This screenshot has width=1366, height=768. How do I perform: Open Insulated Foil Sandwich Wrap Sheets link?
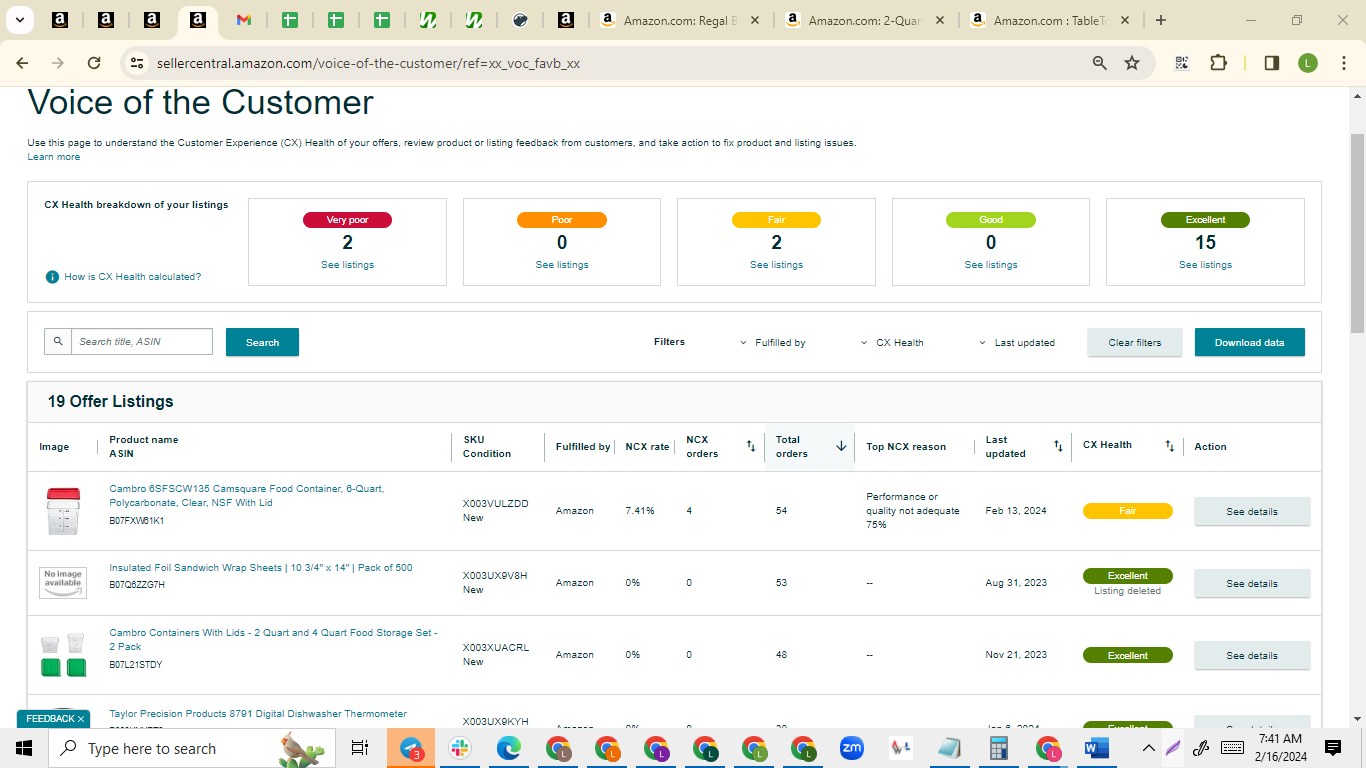(x=261, y=568)
